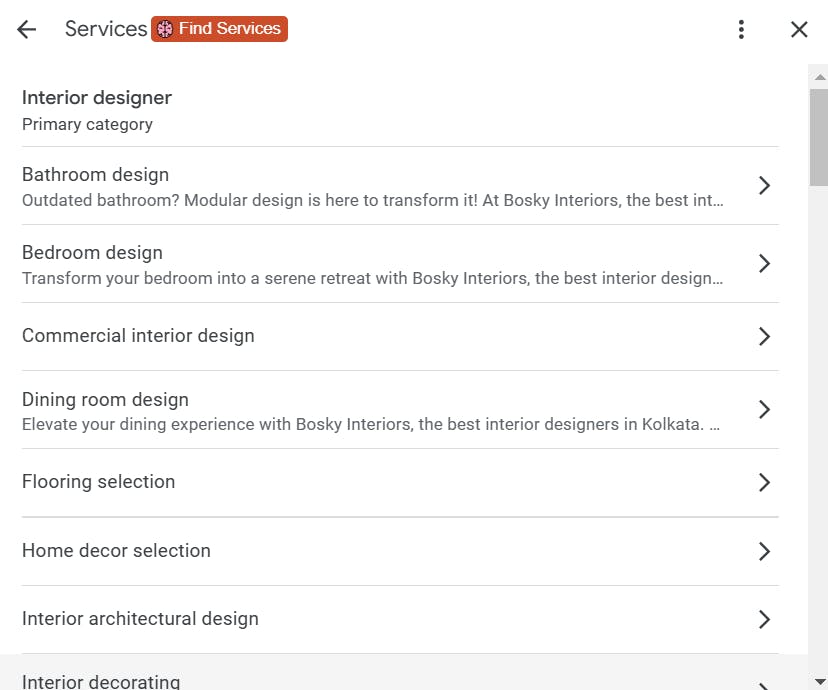Select Commercial interior design service
The height and width of the screenshot is (690, 828).
(x=139, y=336)
